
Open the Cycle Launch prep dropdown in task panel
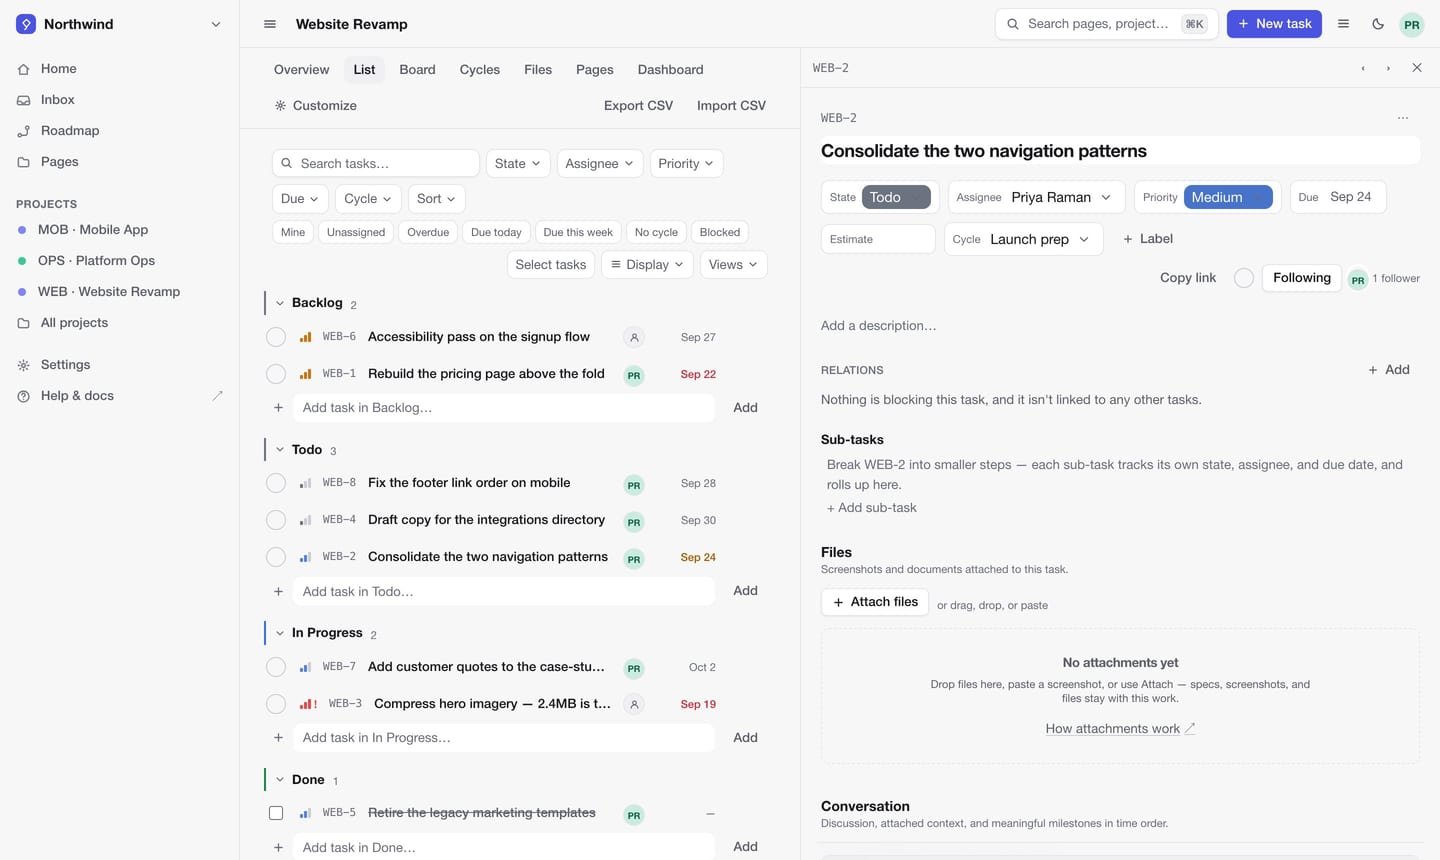point(1024,239)
